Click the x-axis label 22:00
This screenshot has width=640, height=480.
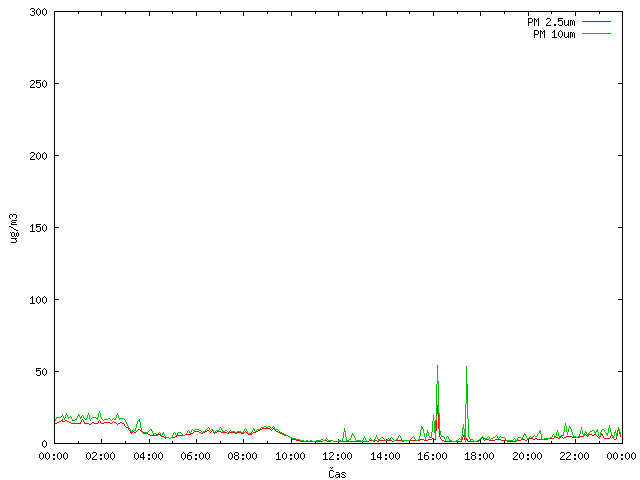[x=575, y=456]
